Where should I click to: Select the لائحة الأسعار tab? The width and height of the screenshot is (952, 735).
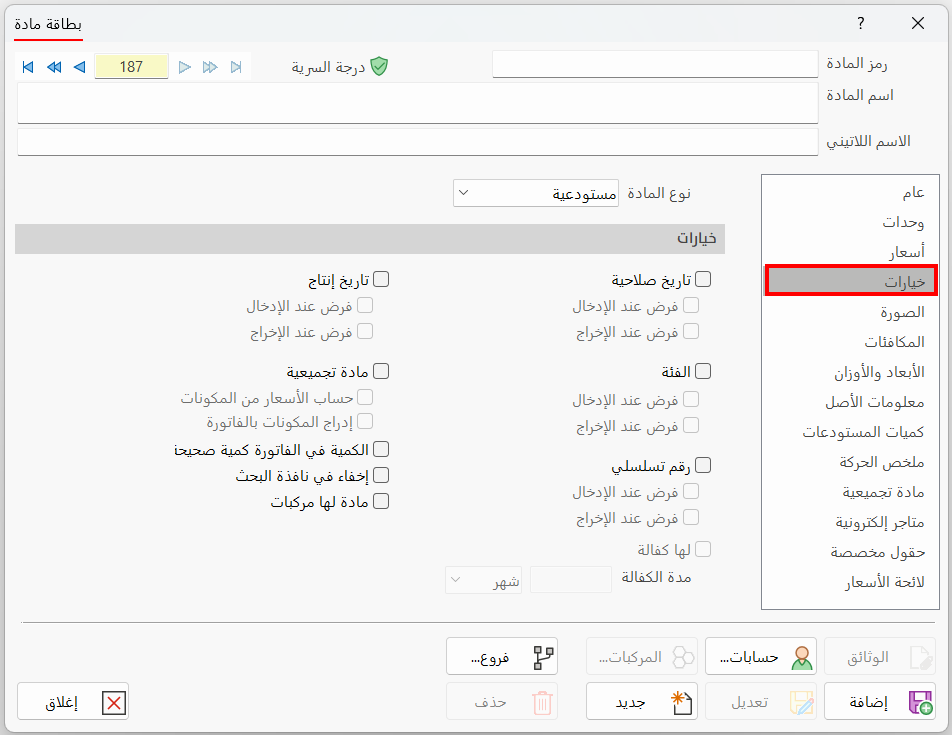point(850,582)
